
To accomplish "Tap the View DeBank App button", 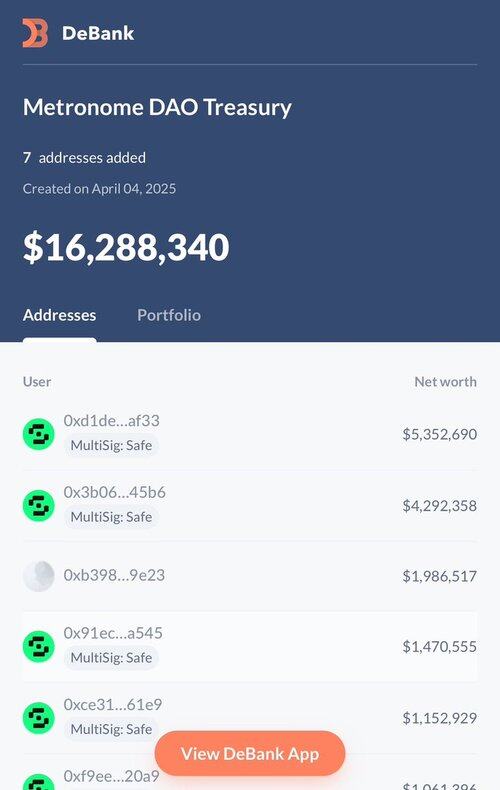I will (250, 754).
